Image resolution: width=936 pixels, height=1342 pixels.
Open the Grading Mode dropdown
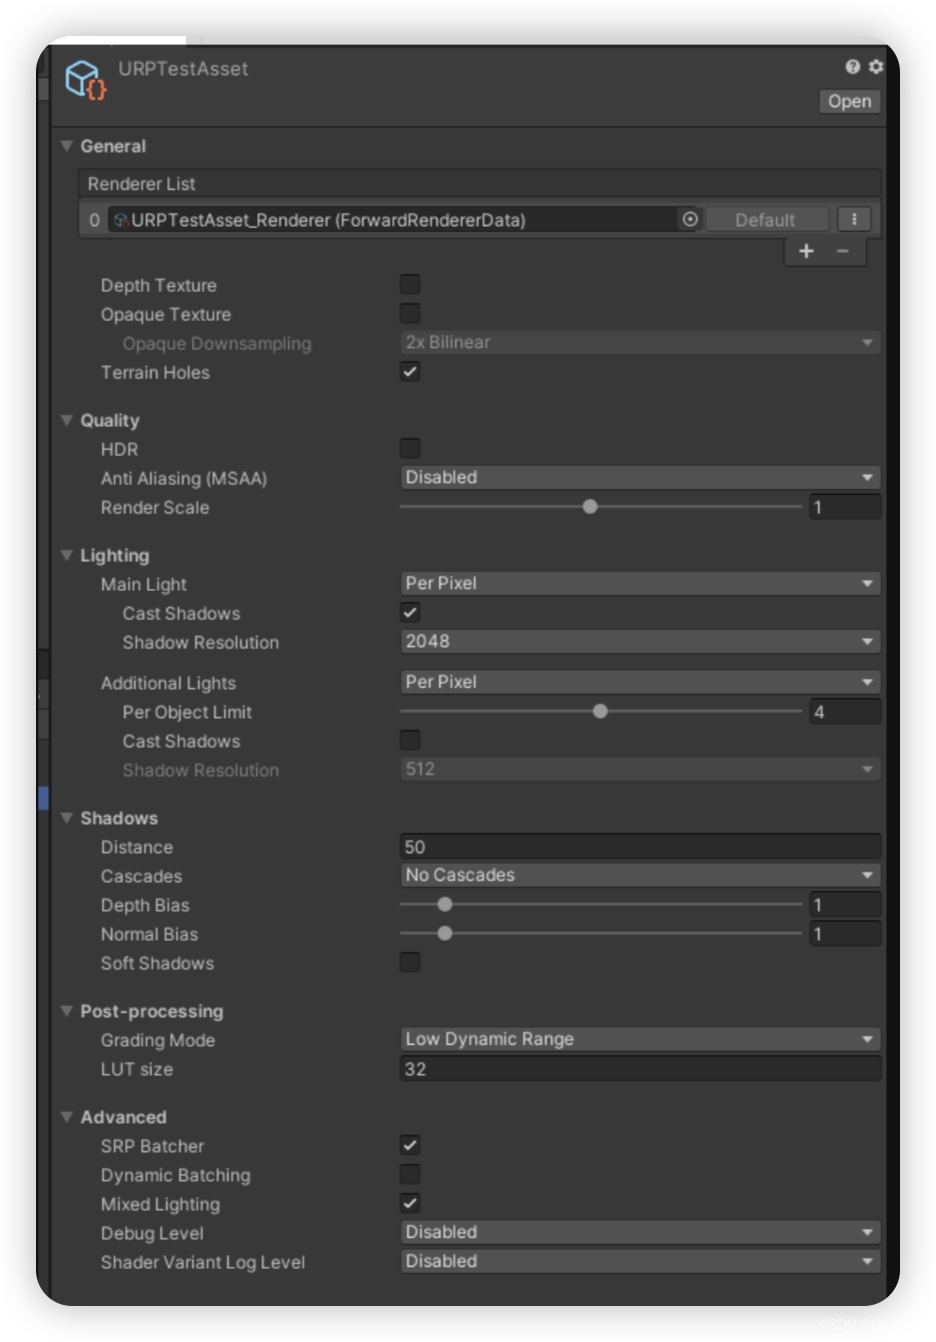(640, 1039)
